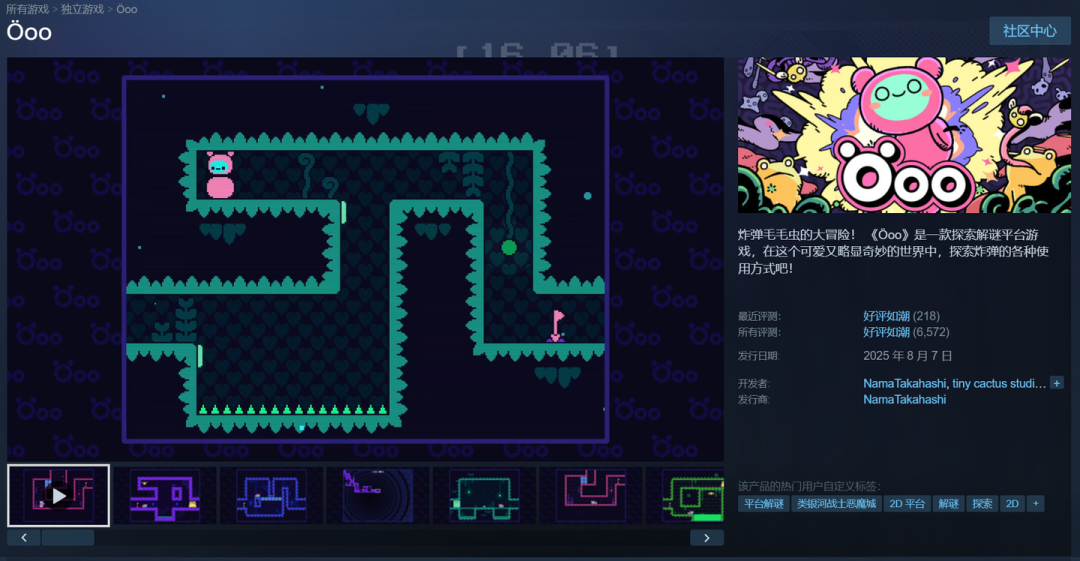
Task: Select the 平台解谜 tag
Action: [x=764, y=504]
